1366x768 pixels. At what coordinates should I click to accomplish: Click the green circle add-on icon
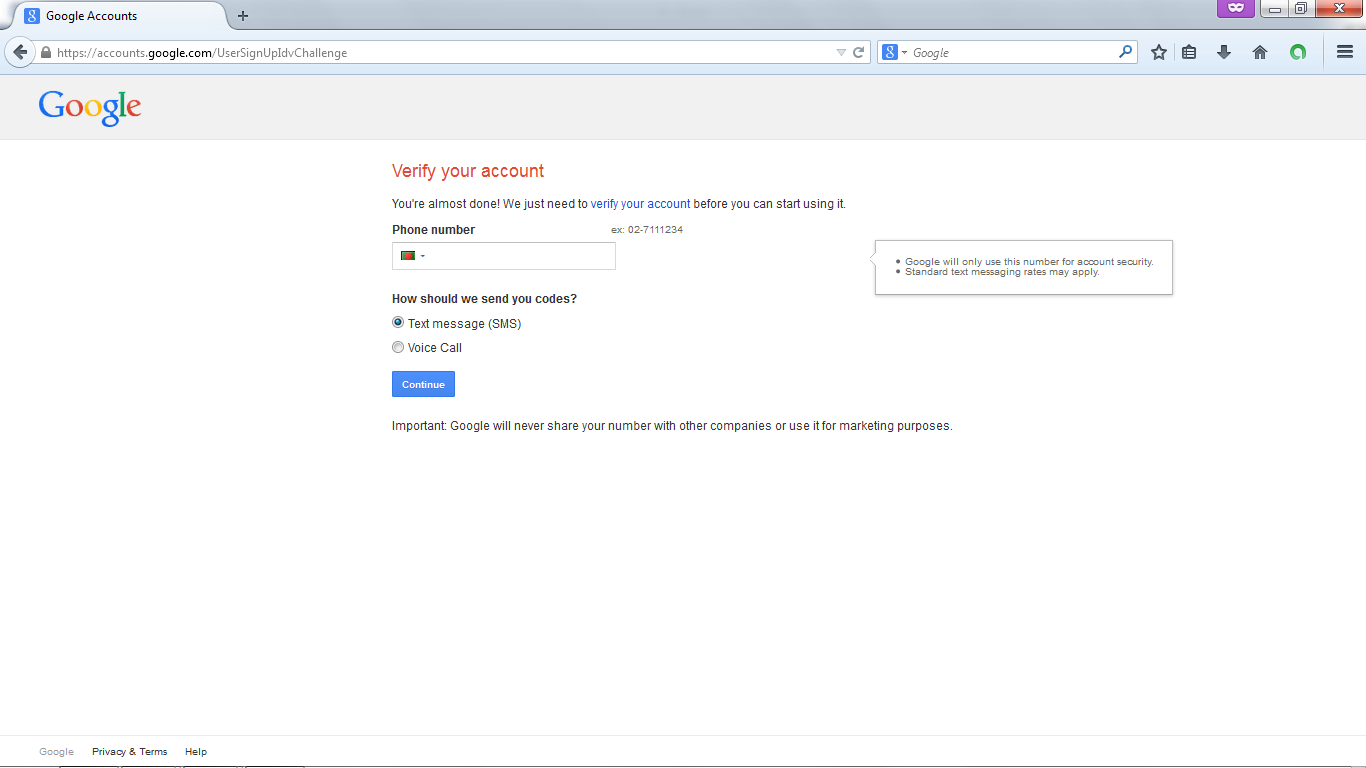[x=1298, y=52]
